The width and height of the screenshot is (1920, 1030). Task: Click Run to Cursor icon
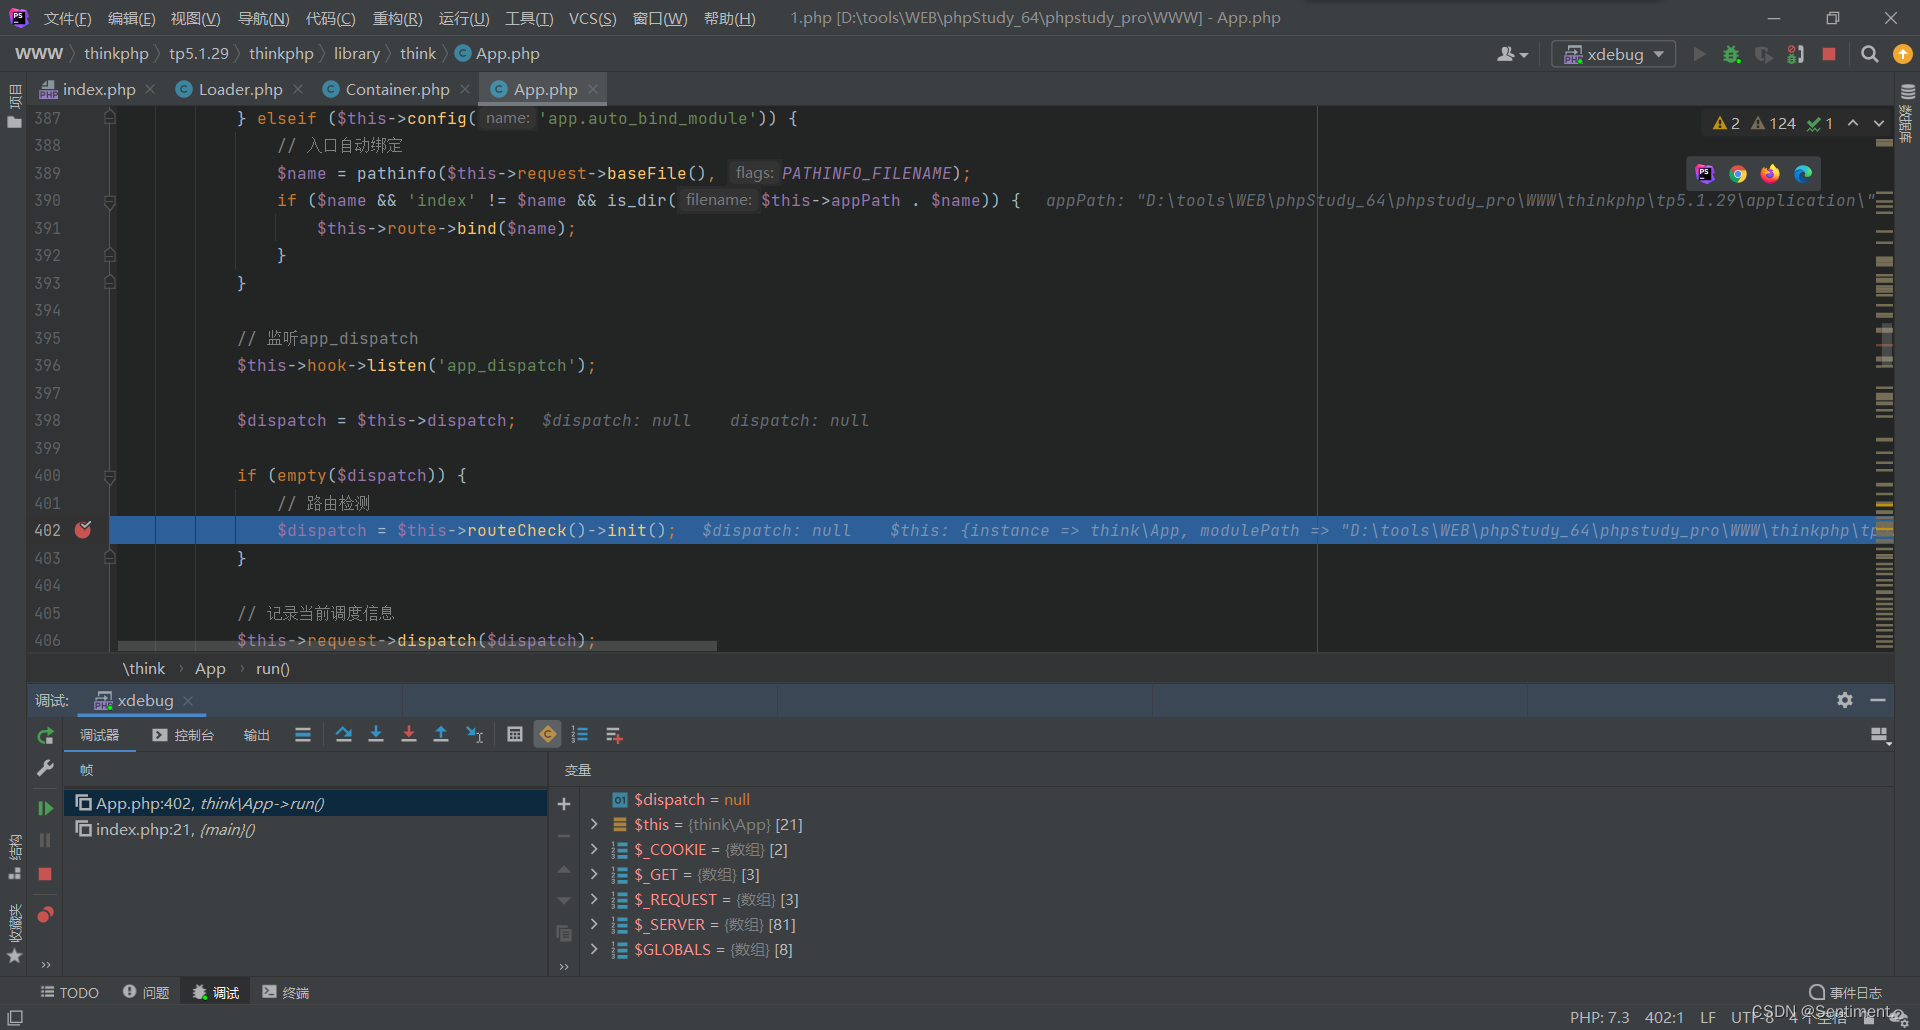coord(475,735)
